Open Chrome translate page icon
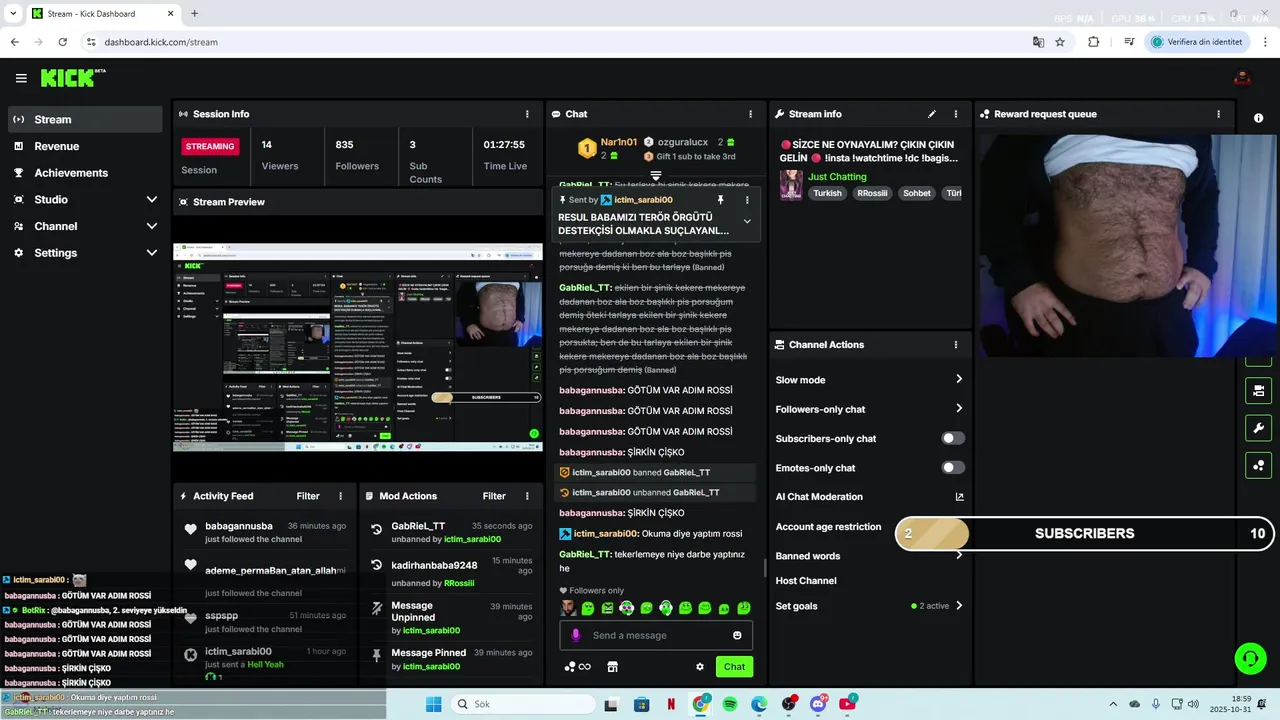 [x=1038, y=42]
